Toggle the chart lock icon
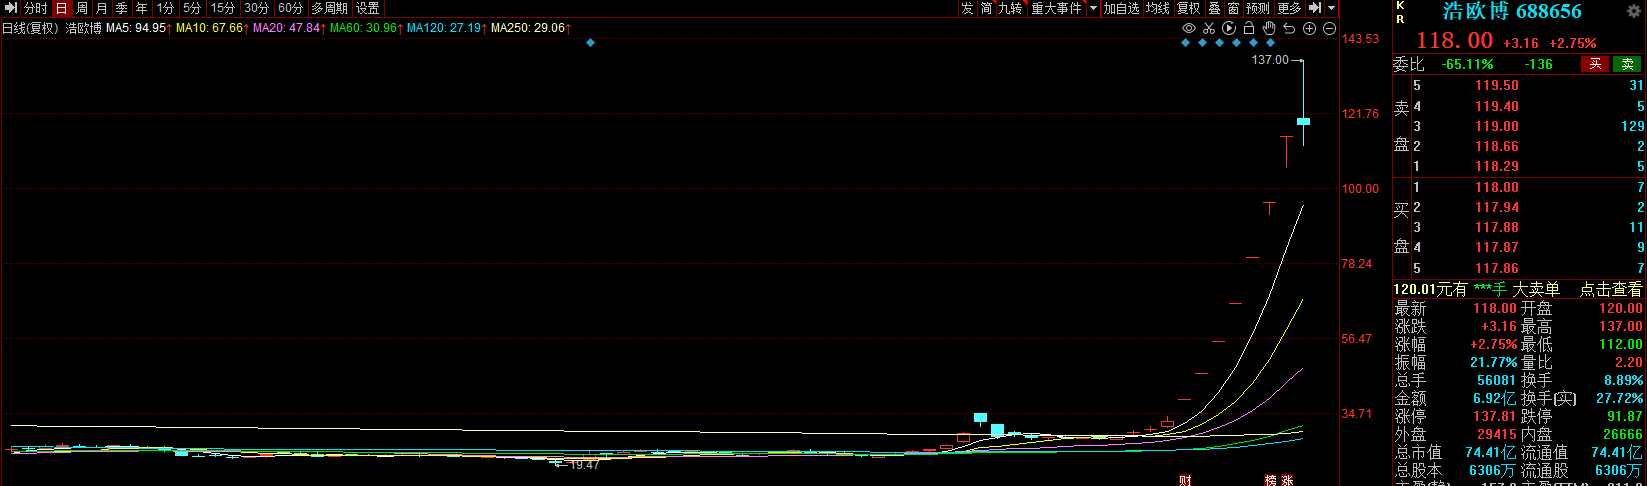This screenshot has height=486, width=1647. 1249,28
